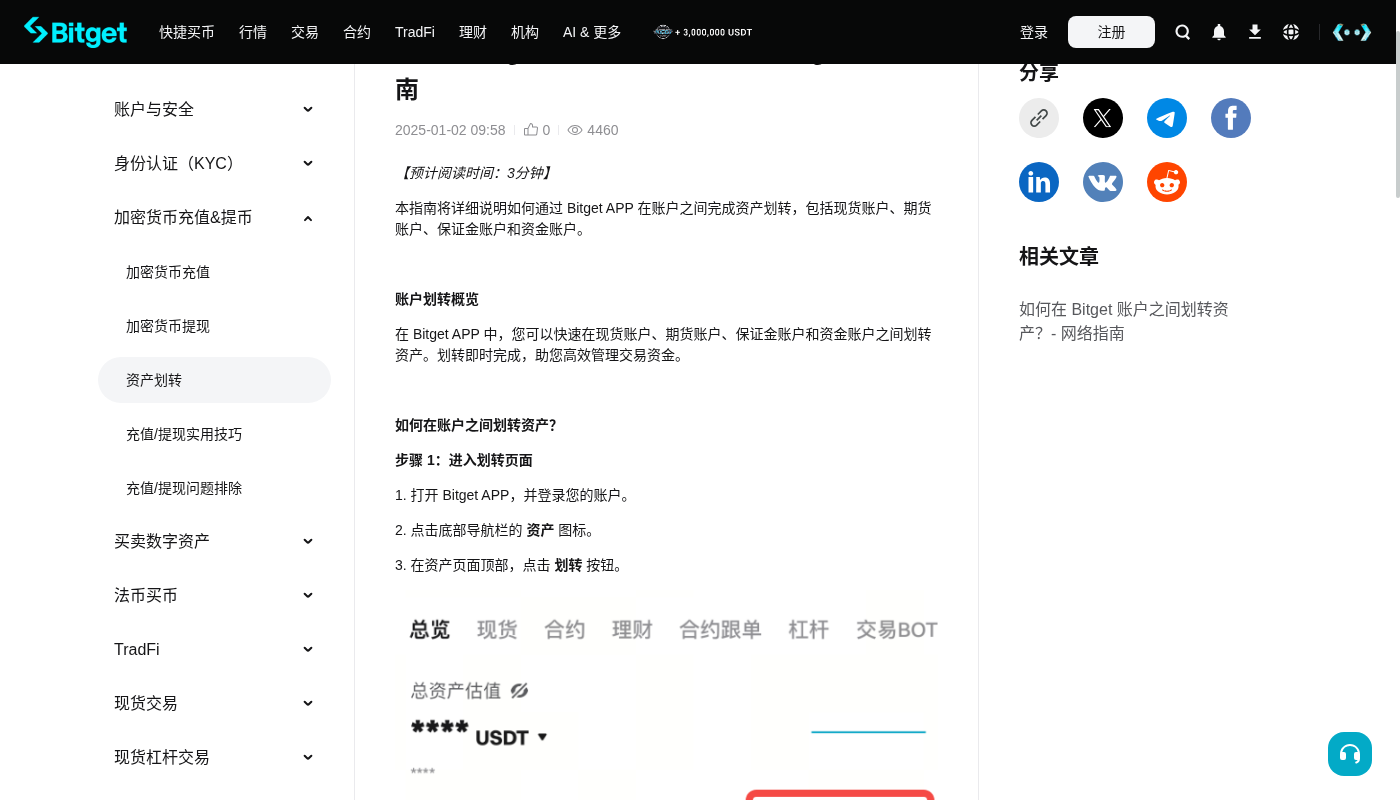Click the 4460 view count text
The image size is (1400, 800).
click(x=603, y=130)
